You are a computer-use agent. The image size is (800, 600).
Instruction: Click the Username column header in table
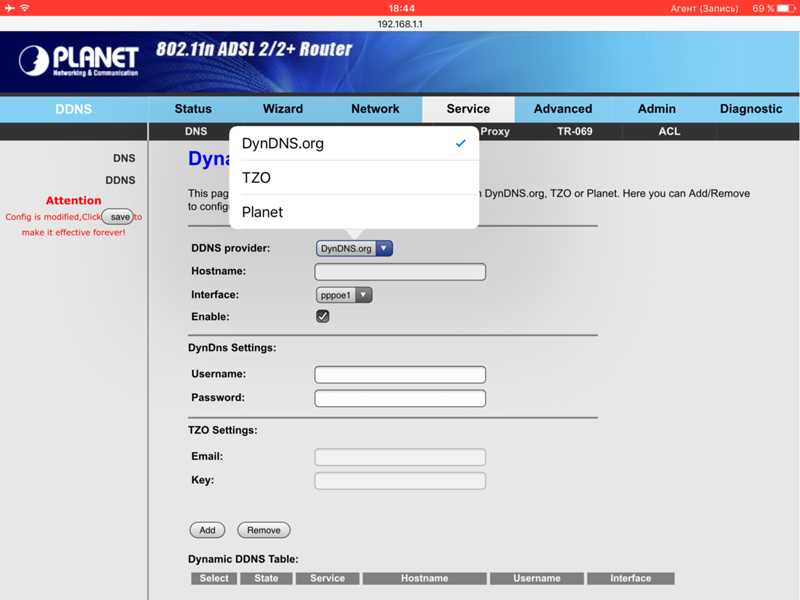coord(537,578)
